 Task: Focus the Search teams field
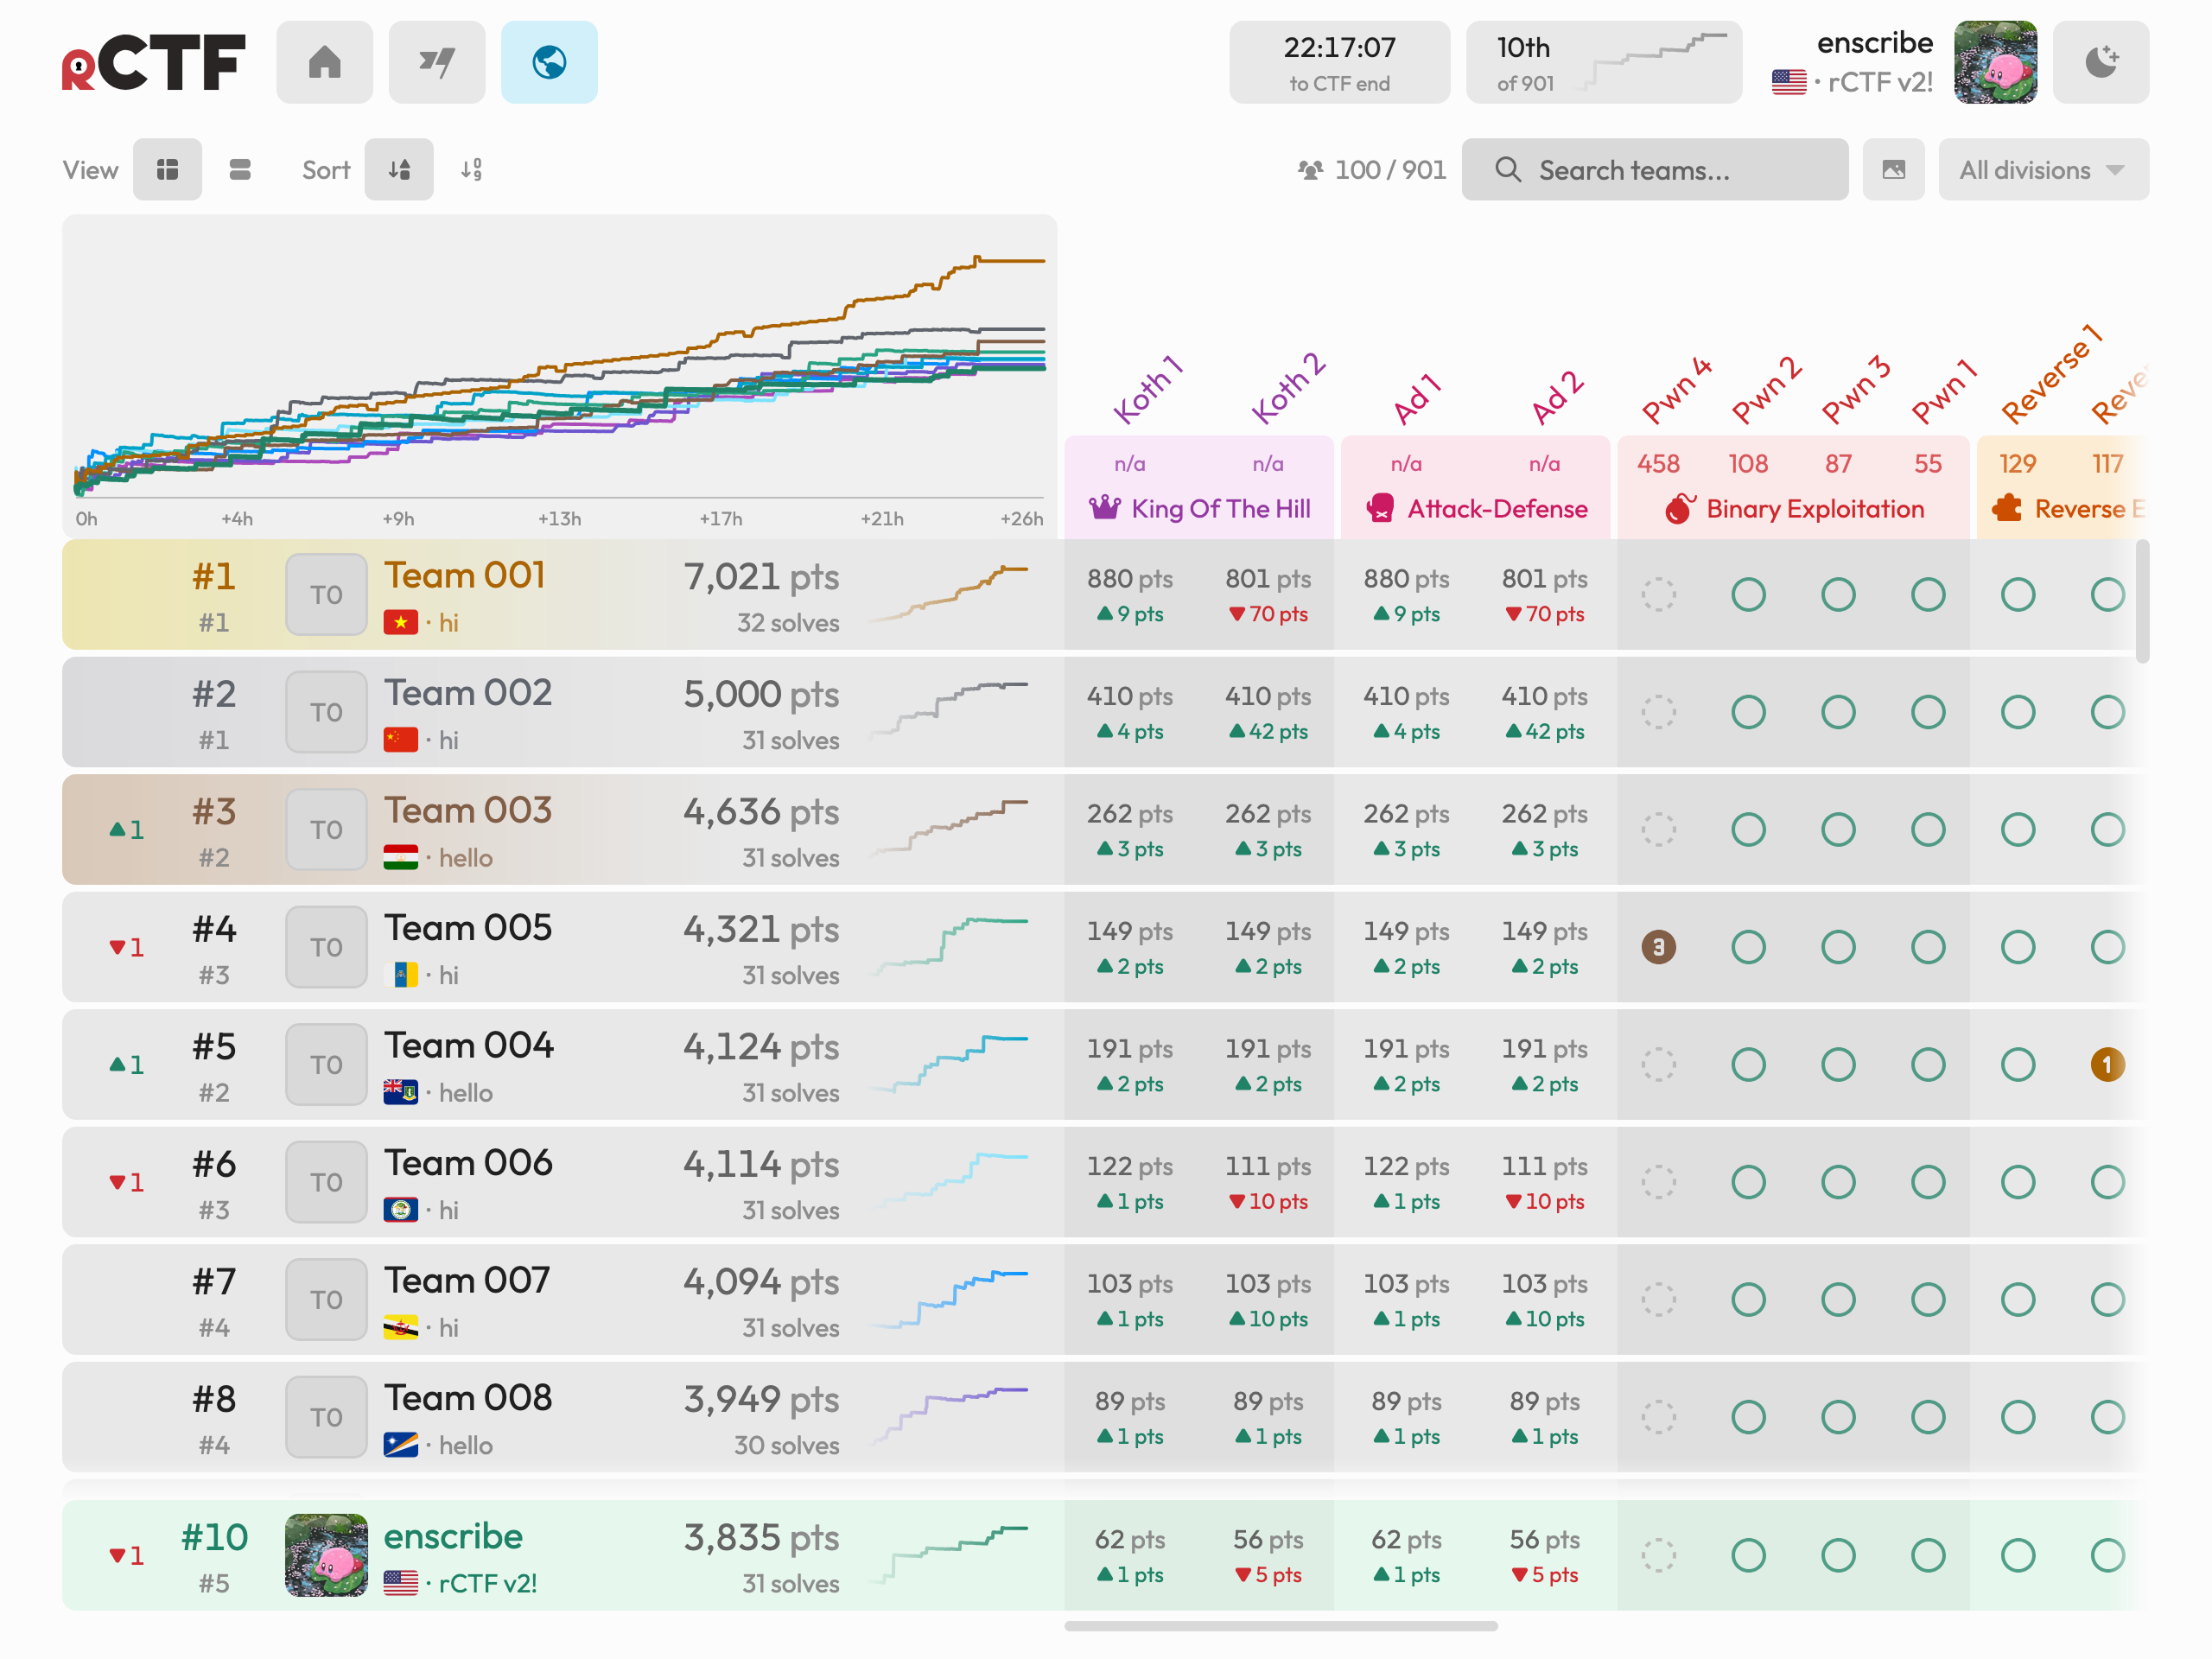coord(1654,170)
